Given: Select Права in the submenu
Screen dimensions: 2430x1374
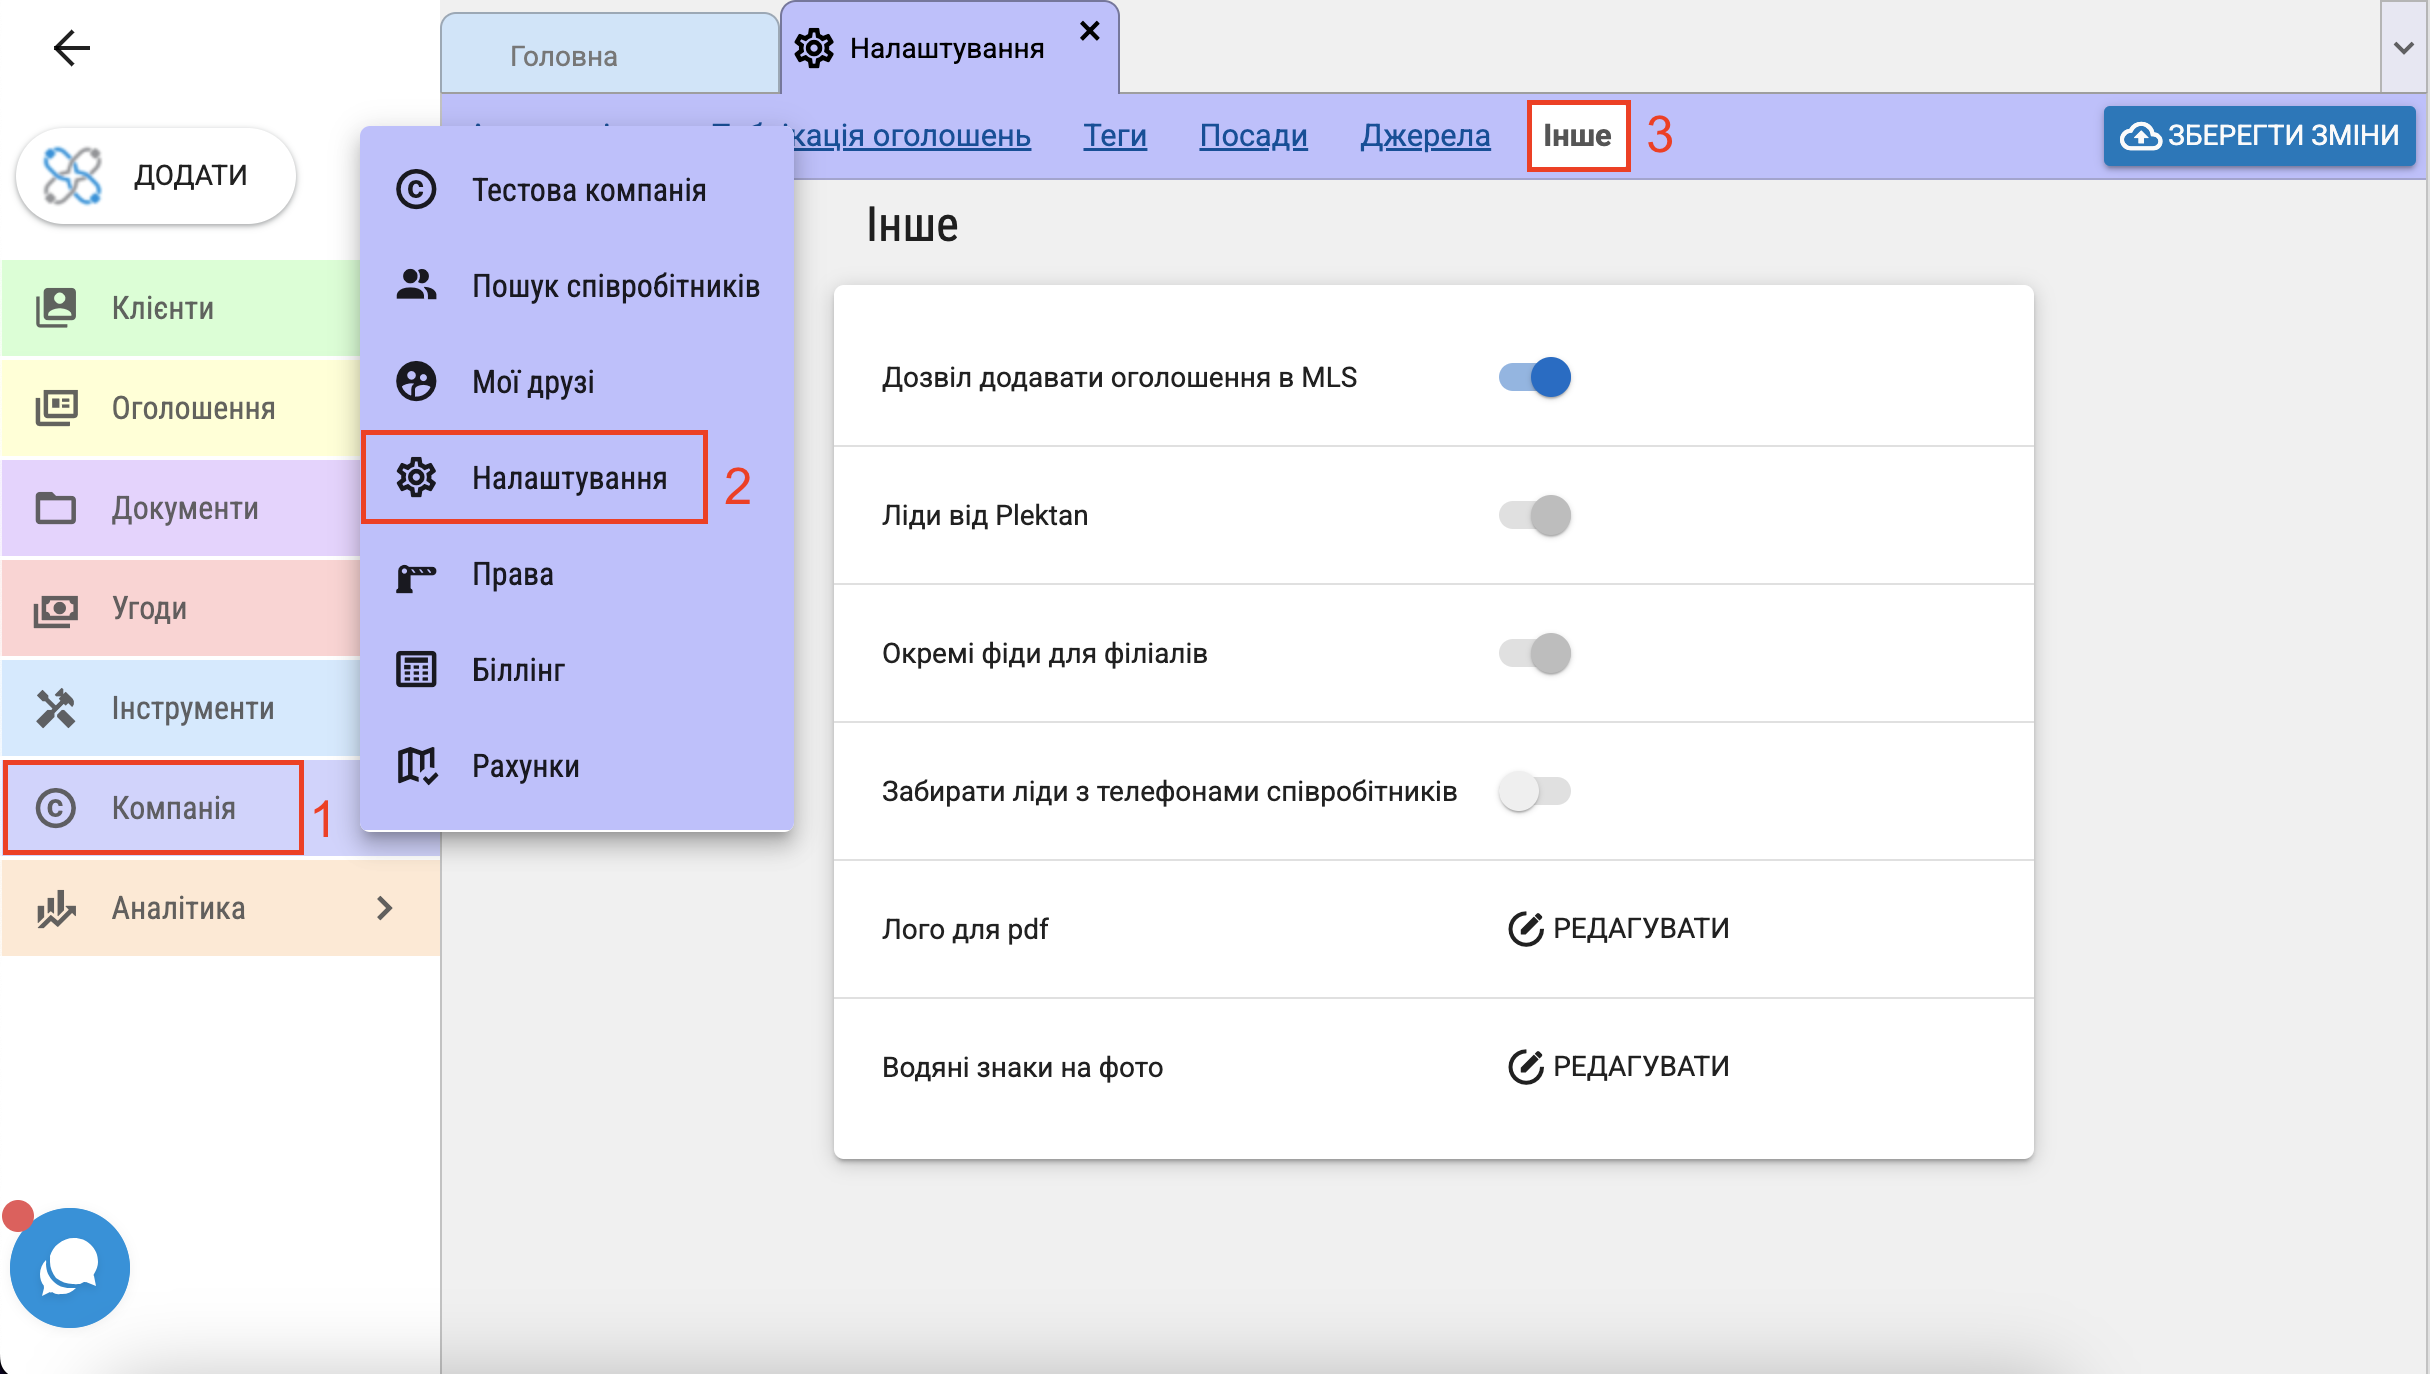Looking at the screenshot, I should tap(577, 574).
